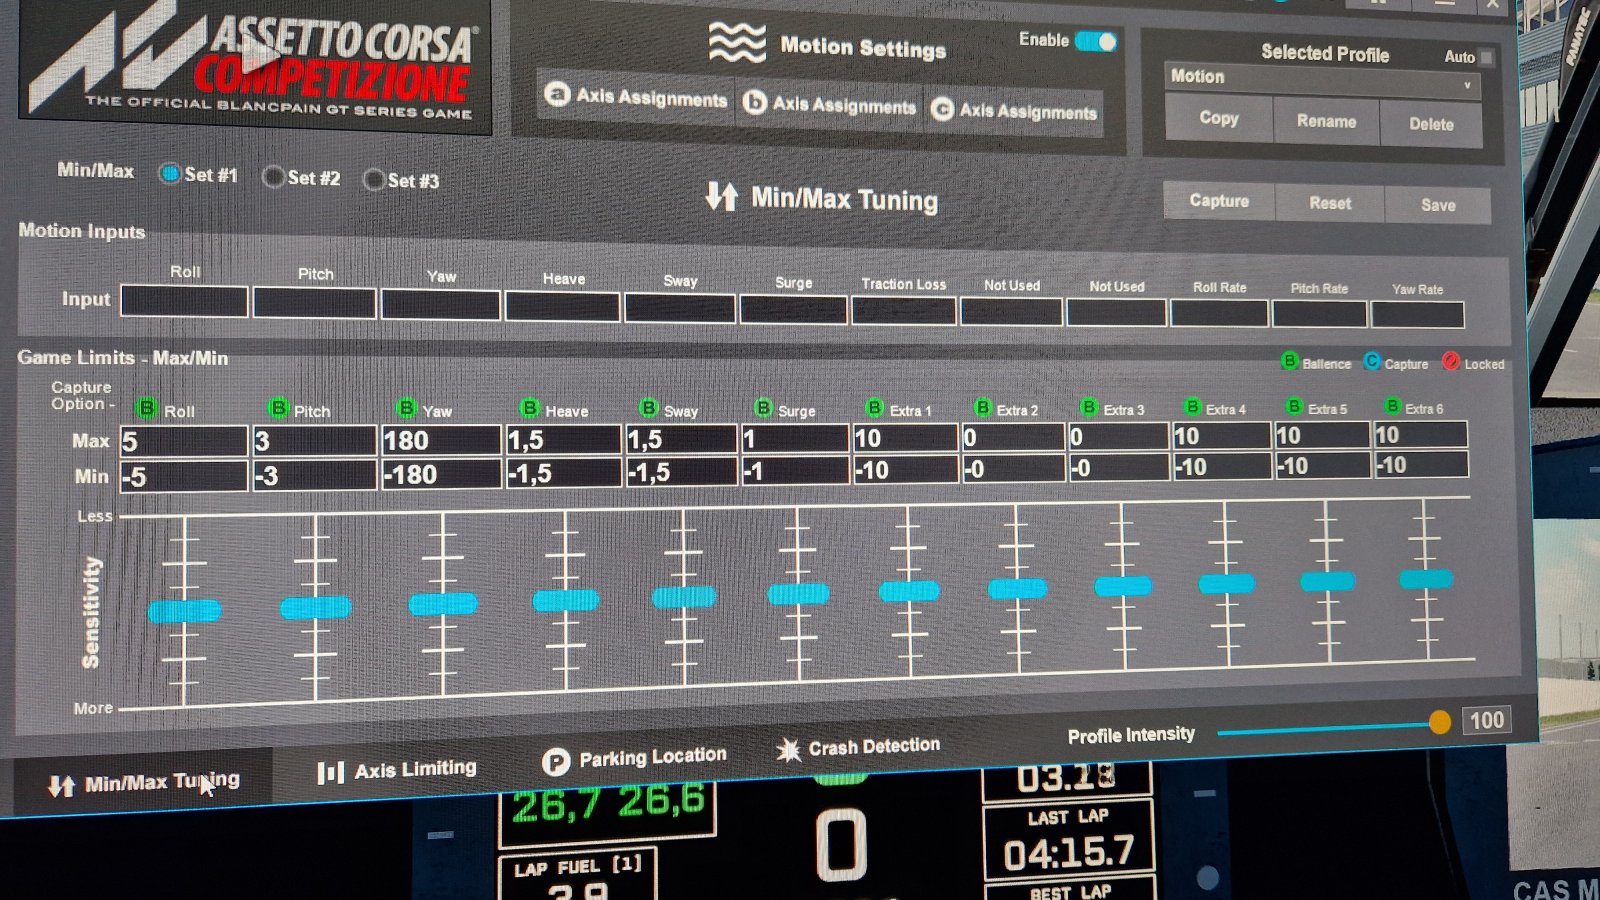1600x900 pixels.
Task: Switch to the Parking Location tab
Action: (634, 759)
